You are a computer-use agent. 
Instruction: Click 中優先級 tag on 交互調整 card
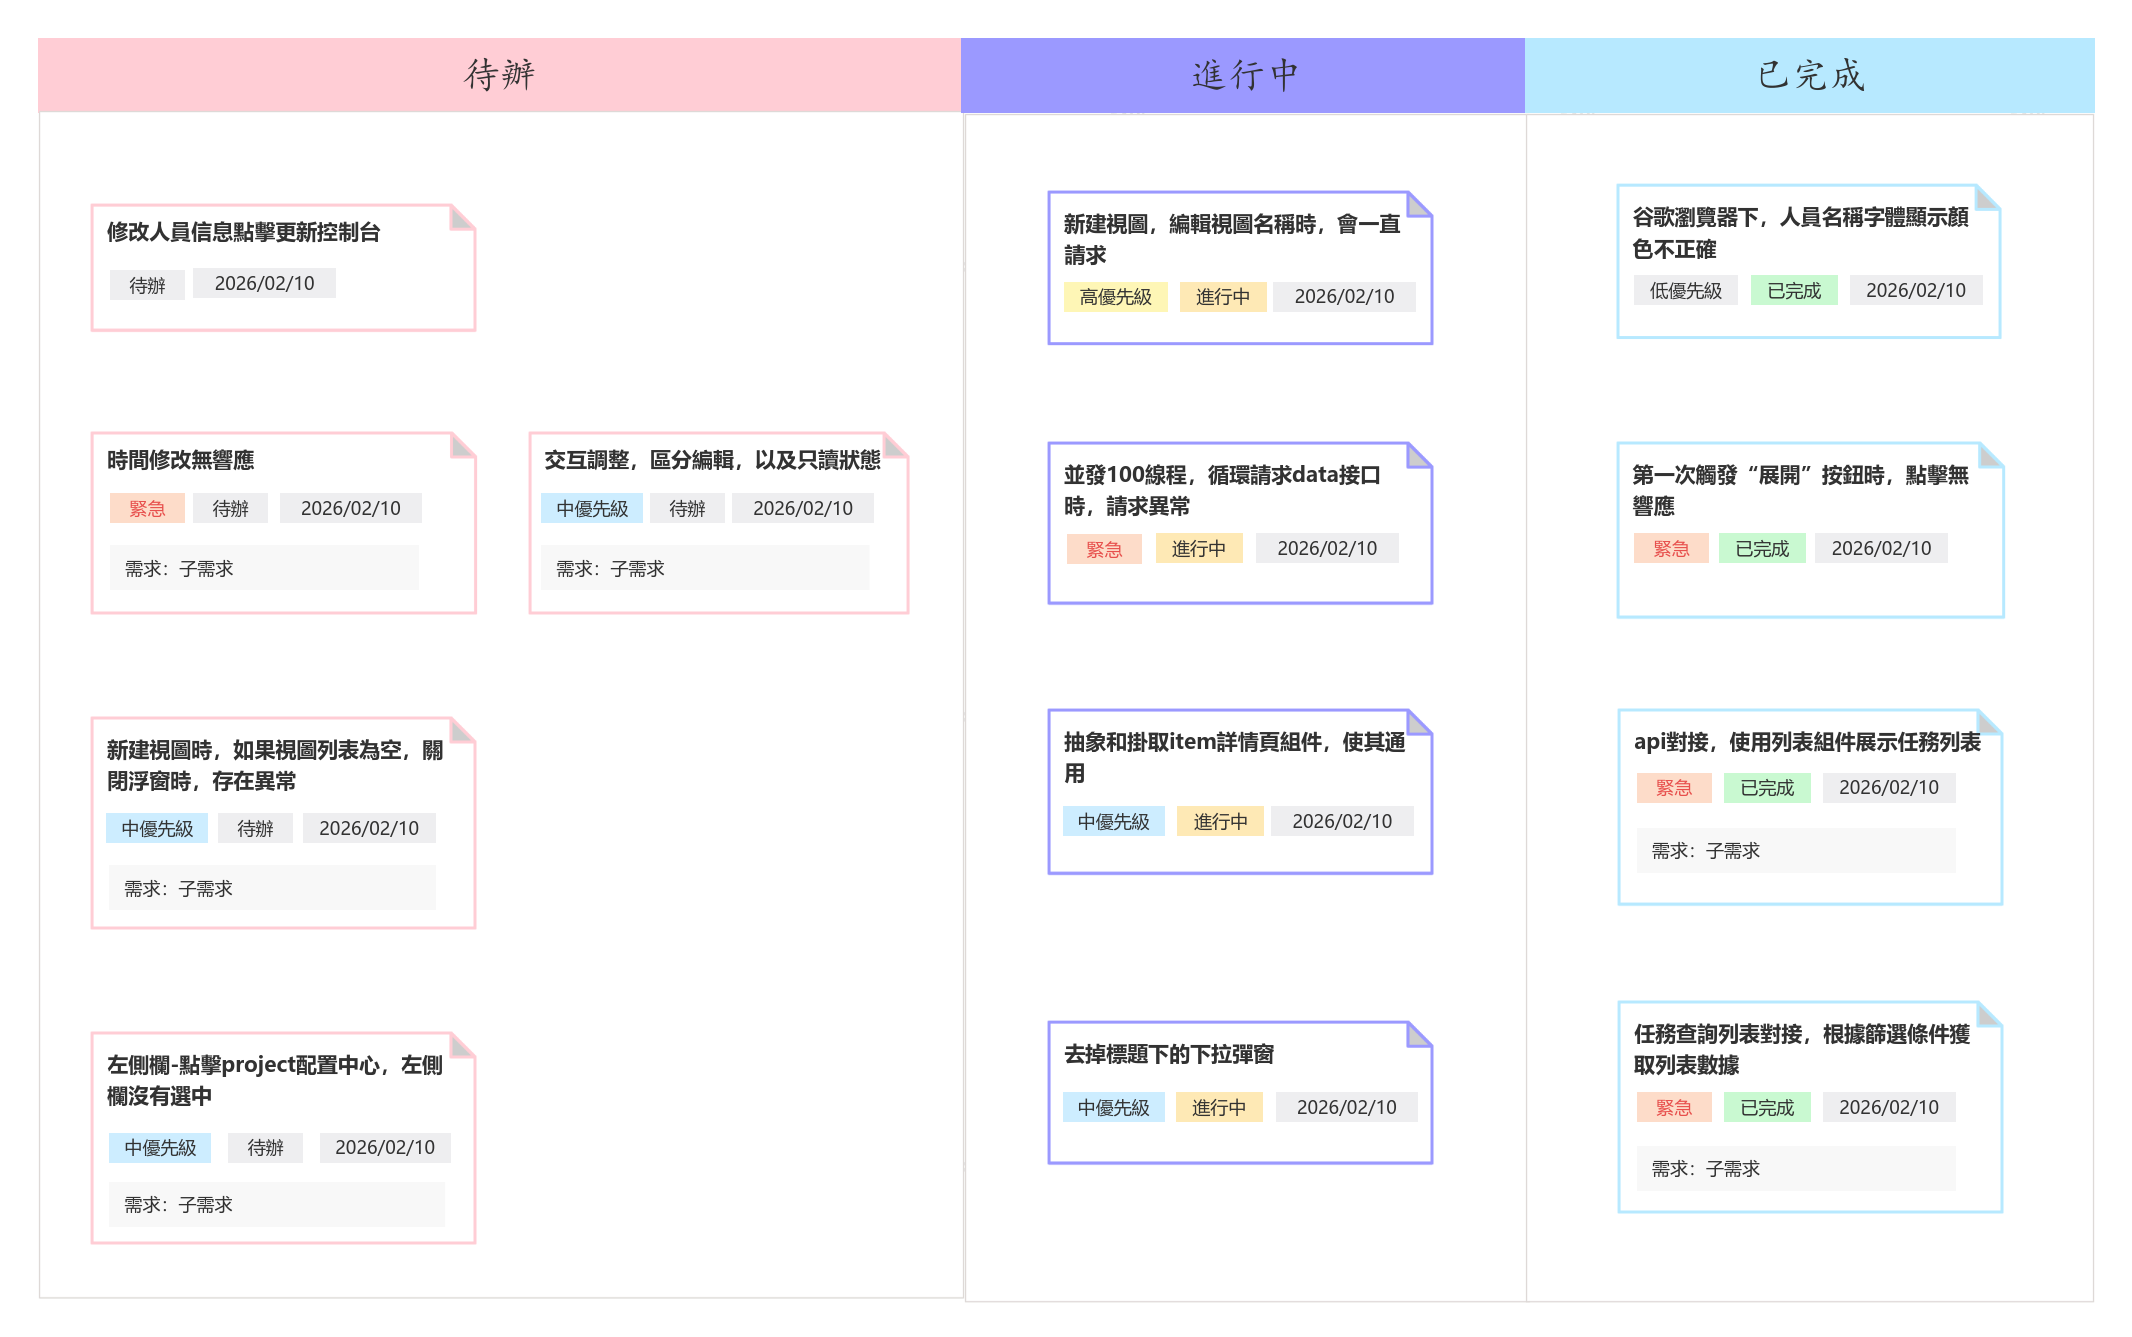592,508
